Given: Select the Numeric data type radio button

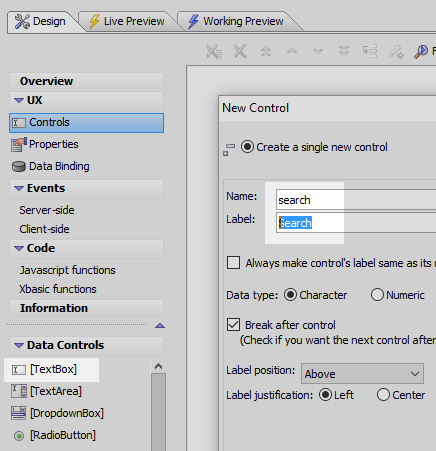Looking at the screenshot, I should [377, 295].
